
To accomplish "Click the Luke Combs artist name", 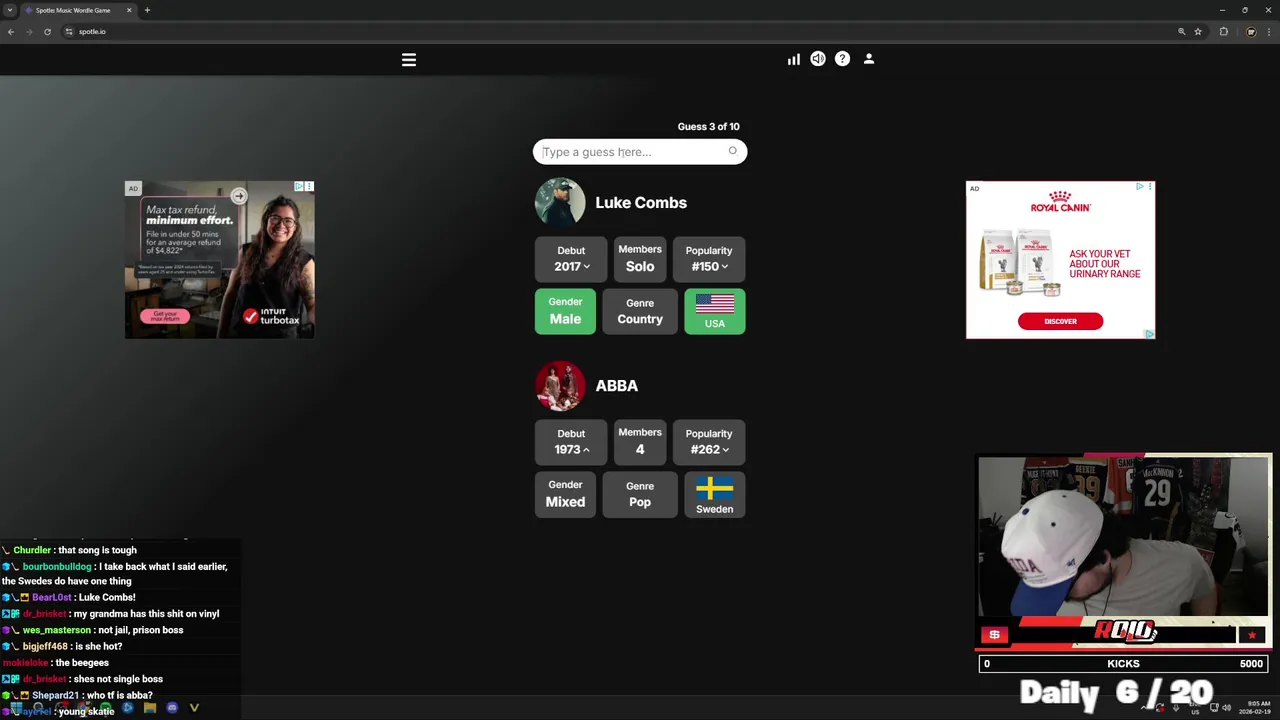I will (x=641, y=203).
